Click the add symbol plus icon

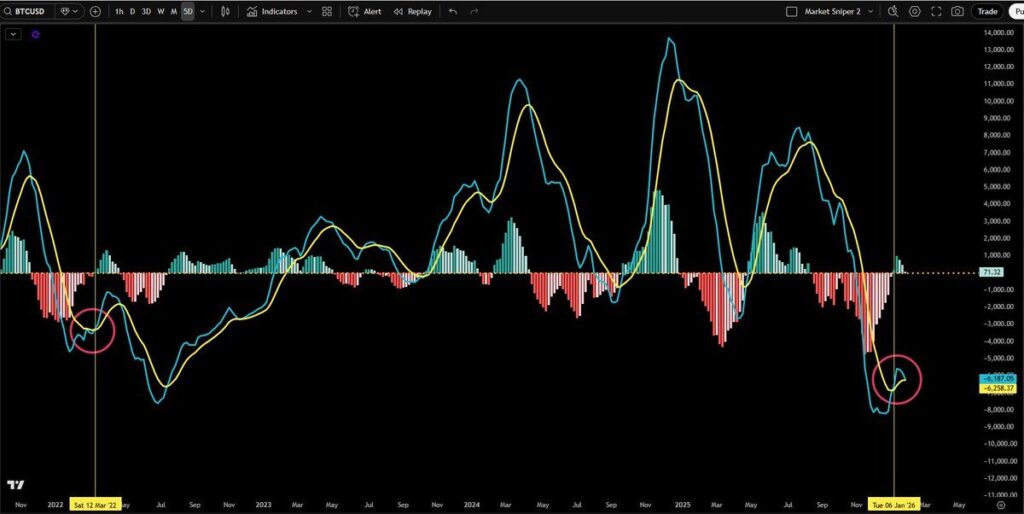[x=95, y=11]
